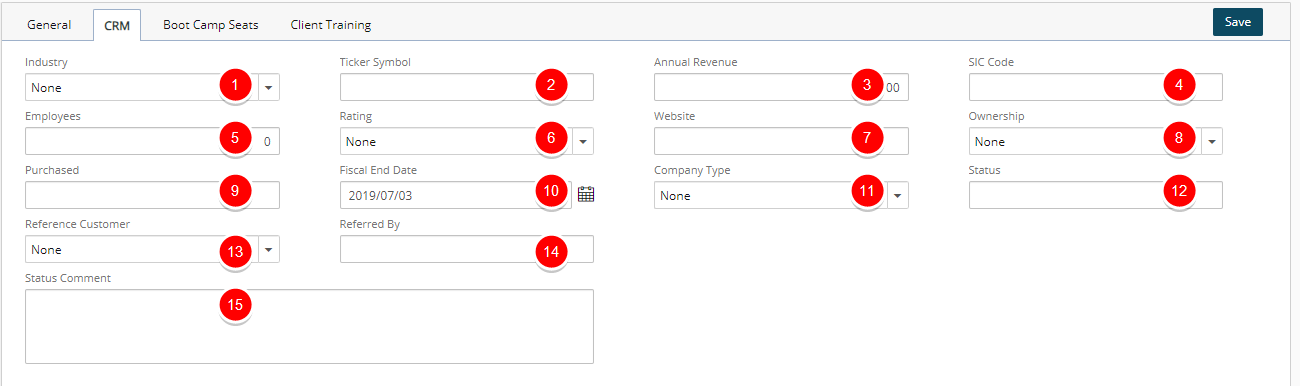Go to the Client Training tab
Image resolution: width=1300 pixels, height=386 pixels.
click(330, 24)
